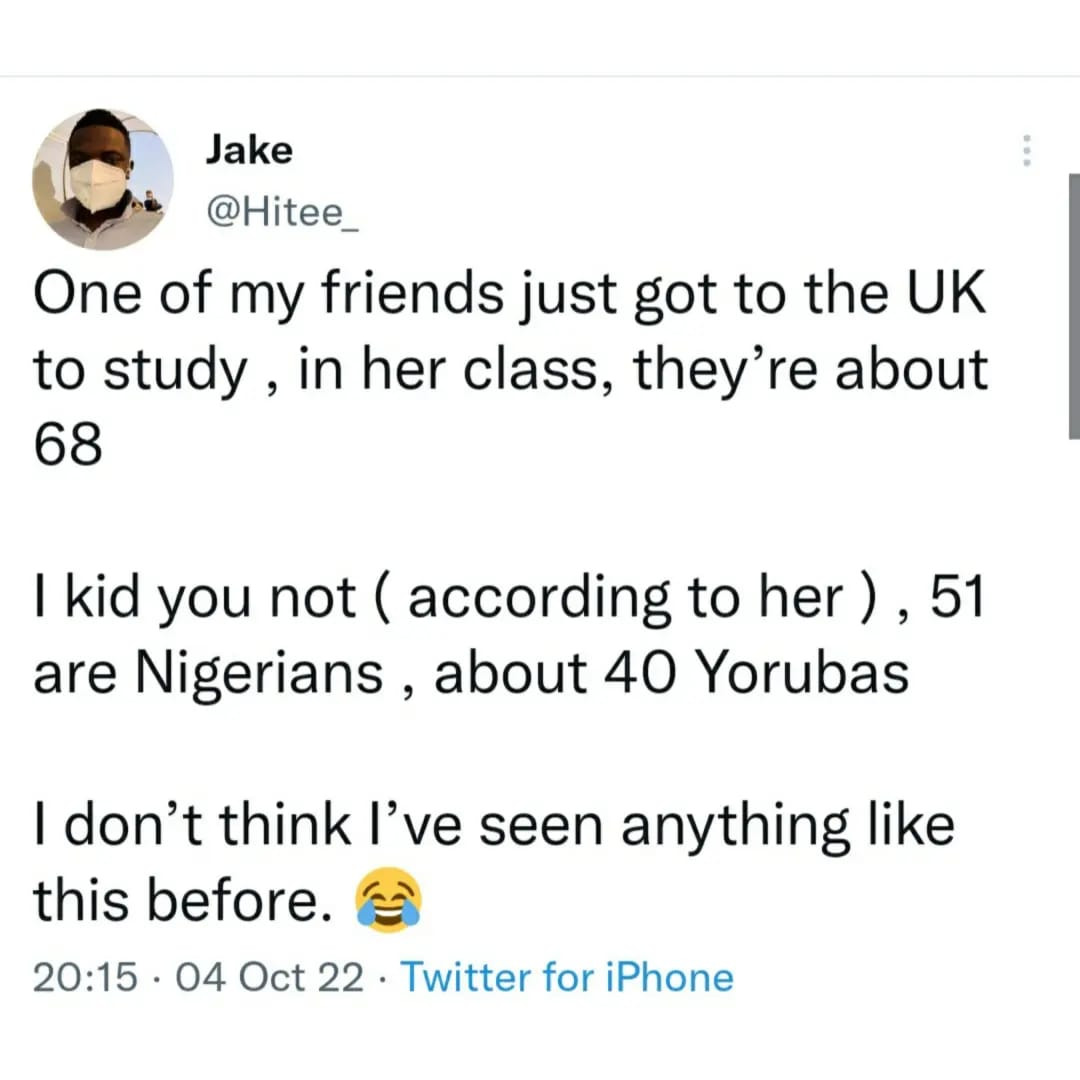Open the @Hitee_ handle profile
This screenshot has width=1080, height=1080.
pos(282,212)
